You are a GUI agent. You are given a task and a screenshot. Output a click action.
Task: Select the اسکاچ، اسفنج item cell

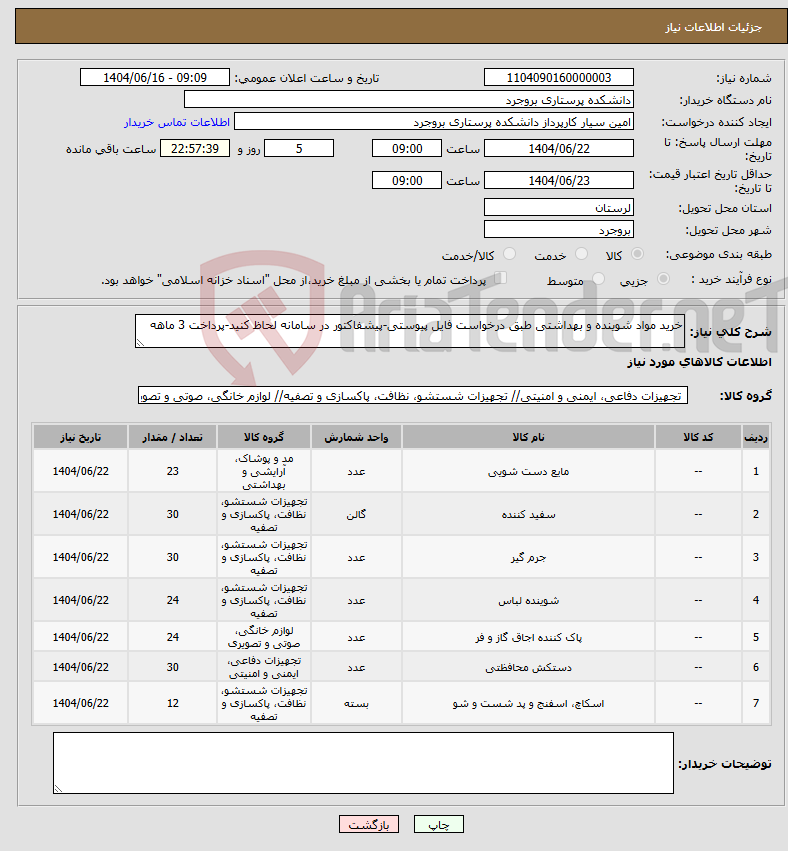point(528,703)
